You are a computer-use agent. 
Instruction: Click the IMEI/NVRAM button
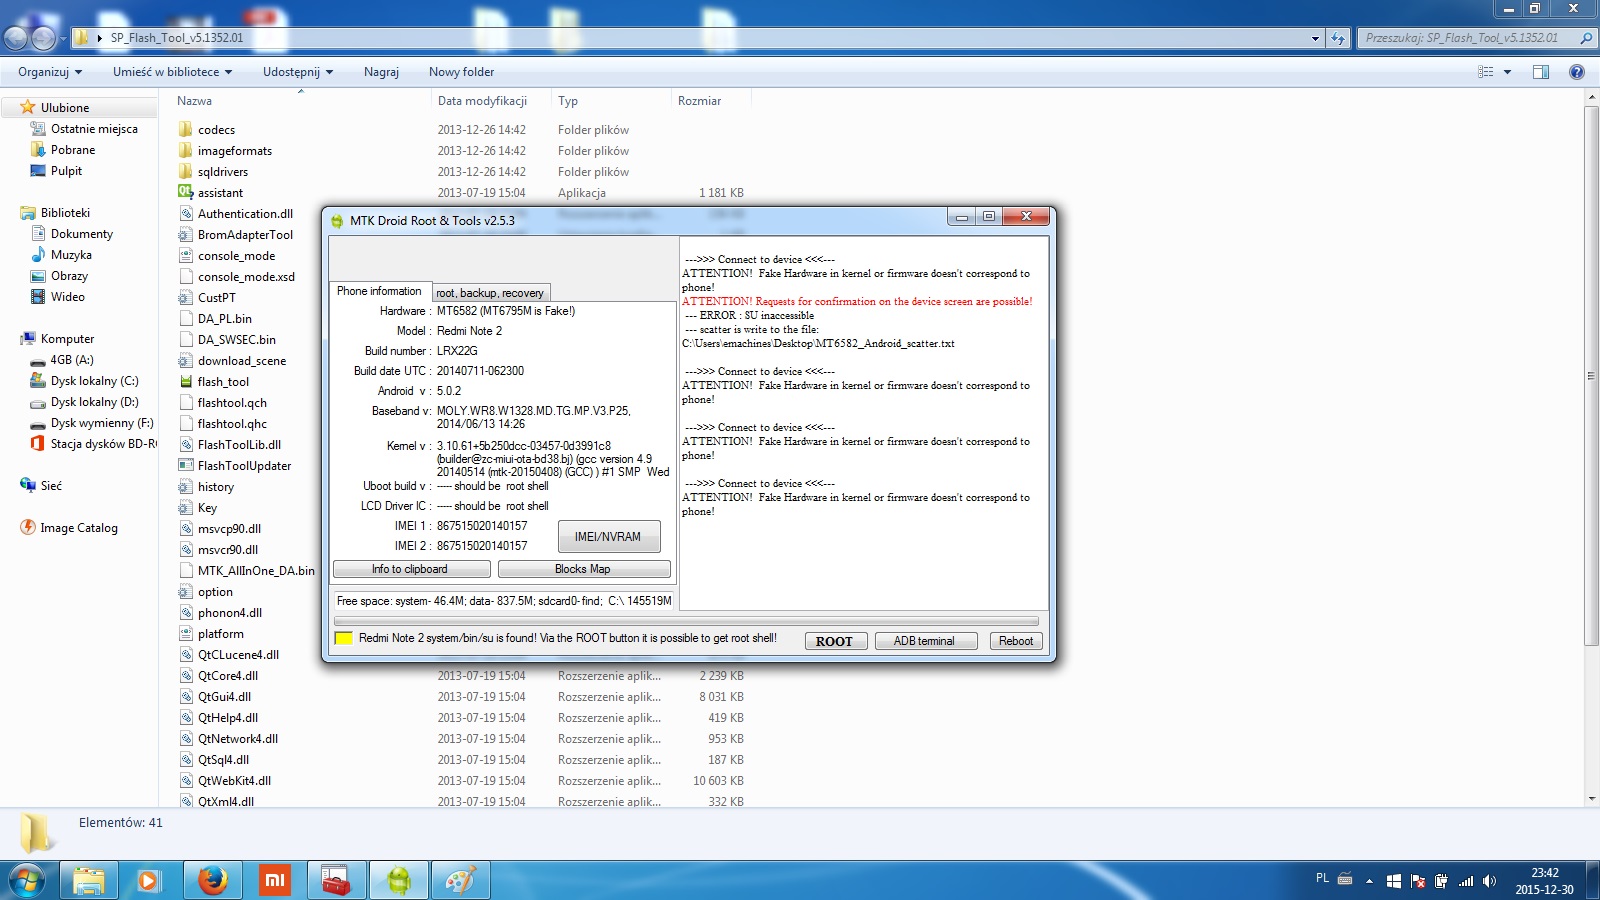608,537
